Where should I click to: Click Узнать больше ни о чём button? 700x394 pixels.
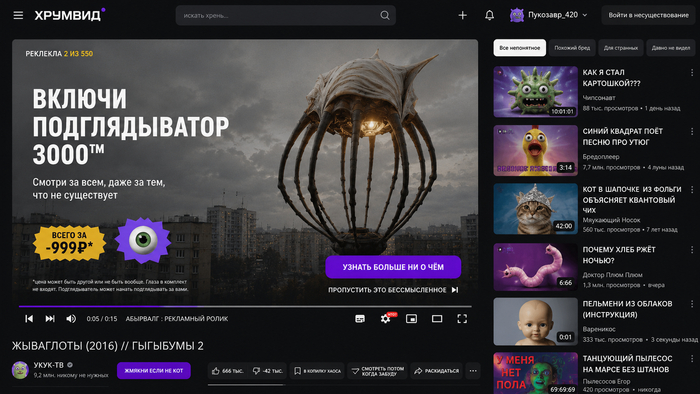(x=393, y=267)
